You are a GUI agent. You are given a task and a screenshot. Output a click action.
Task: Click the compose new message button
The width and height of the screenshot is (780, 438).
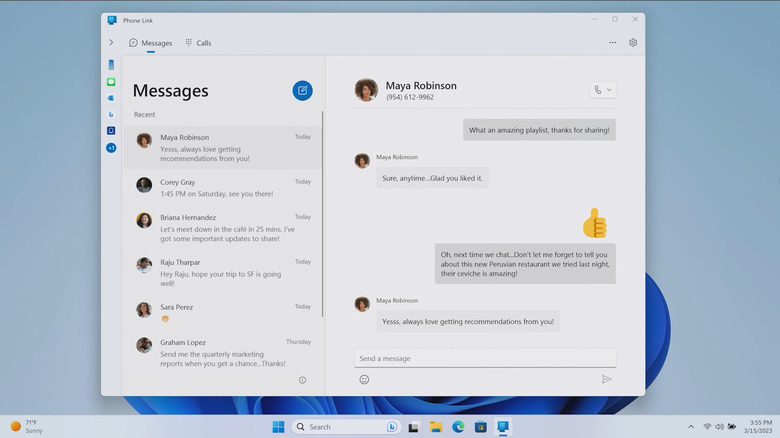pos(302,91)
